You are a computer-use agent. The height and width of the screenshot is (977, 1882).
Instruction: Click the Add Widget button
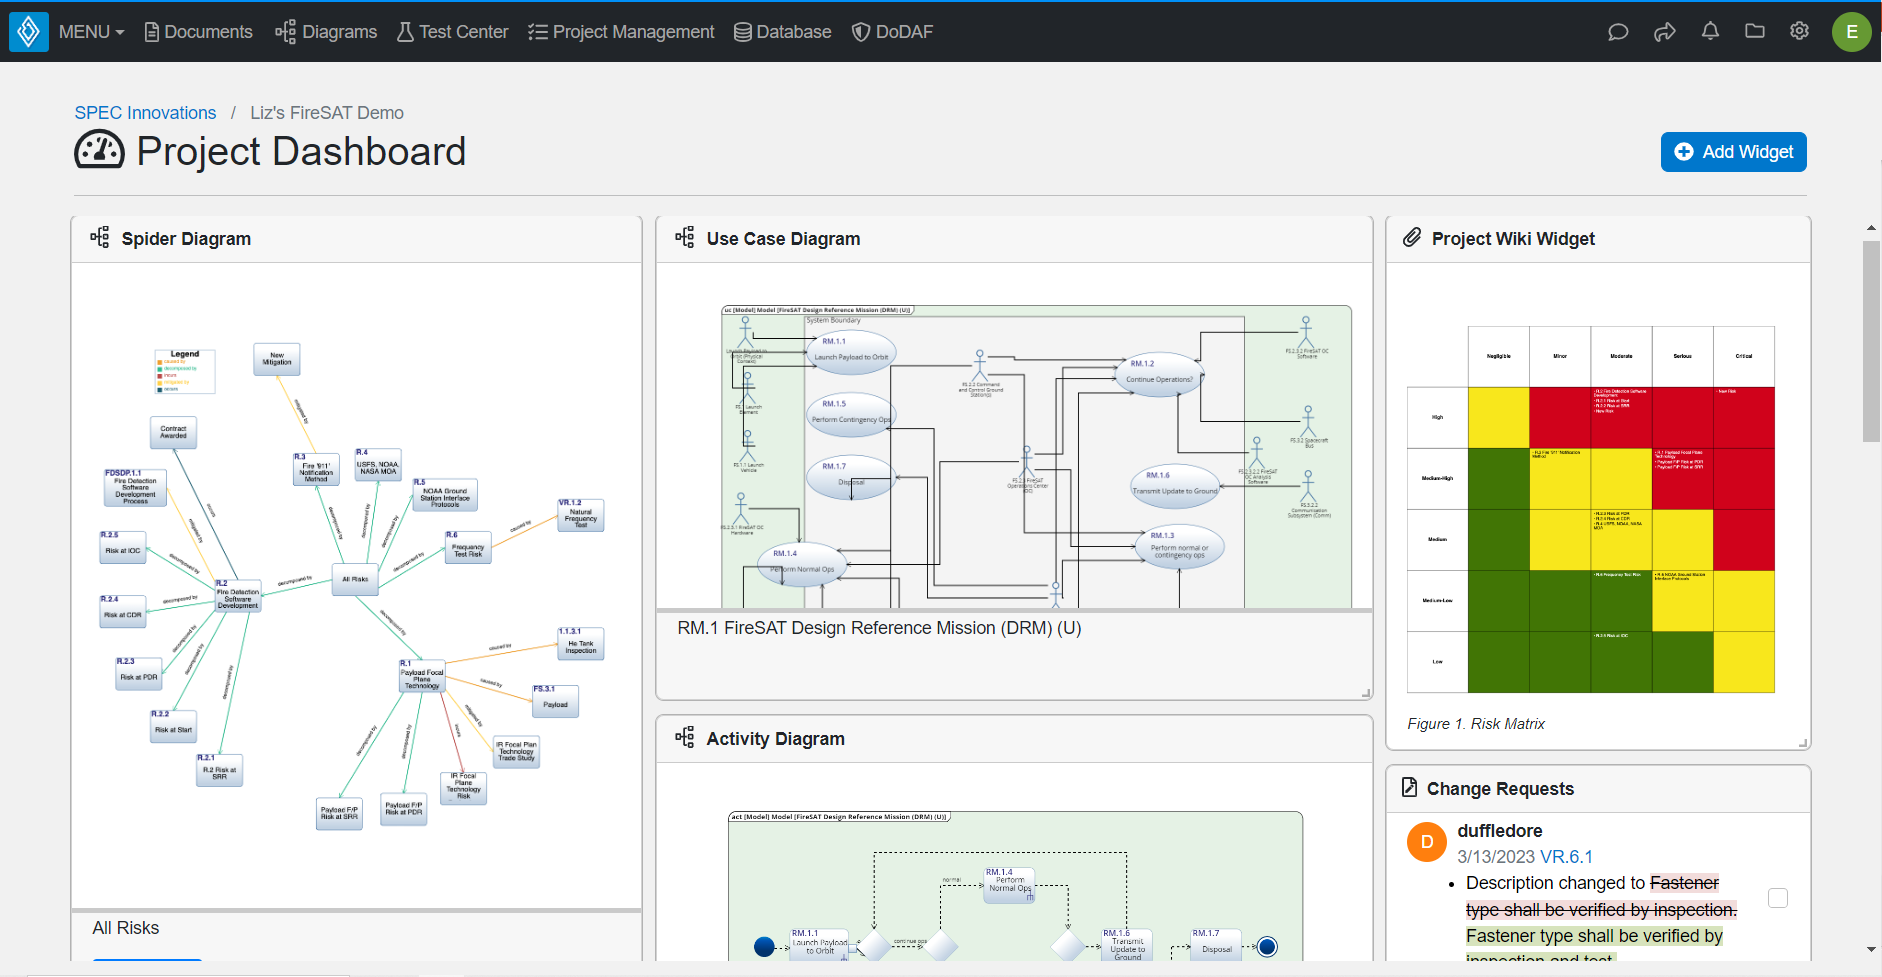[1733, 152]
